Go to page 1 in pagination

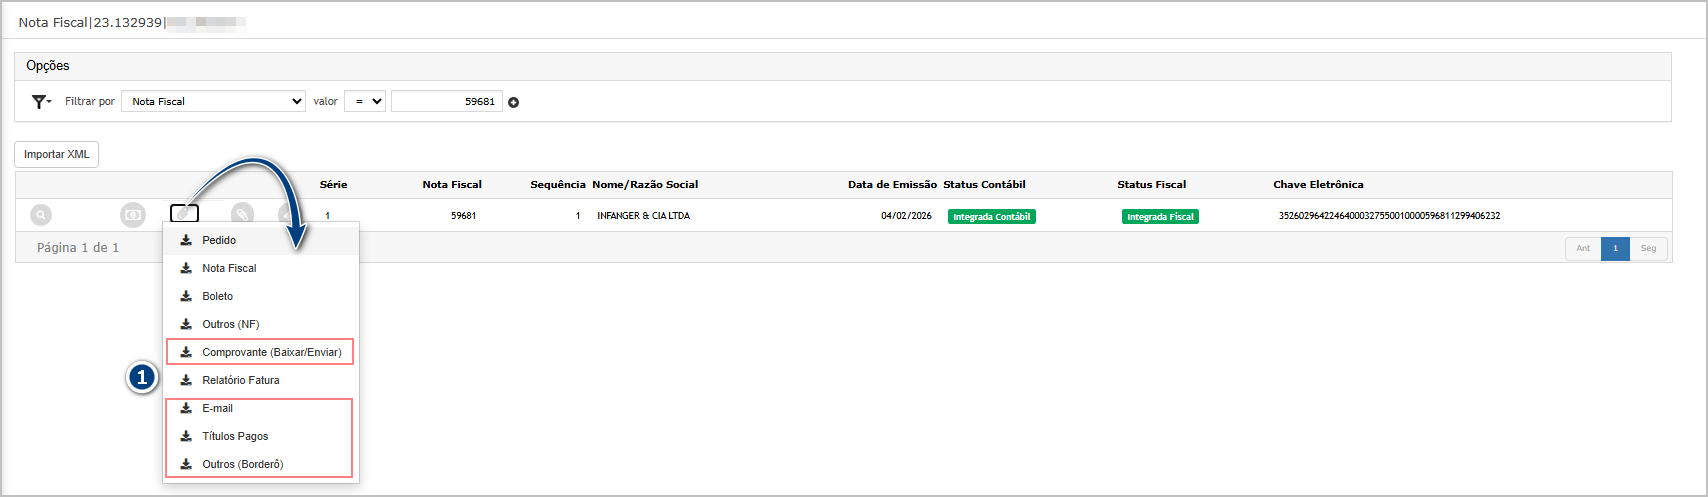click(1615, 248)
